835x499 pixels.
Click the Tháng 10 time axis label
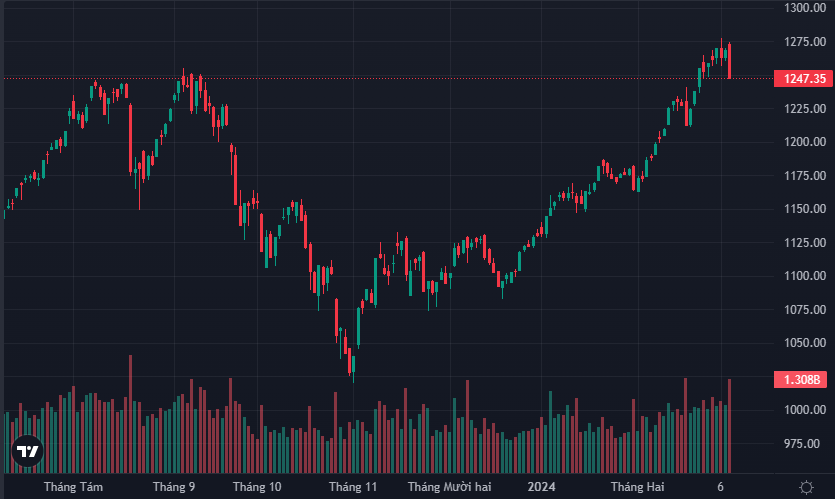(x=257, y=487)
